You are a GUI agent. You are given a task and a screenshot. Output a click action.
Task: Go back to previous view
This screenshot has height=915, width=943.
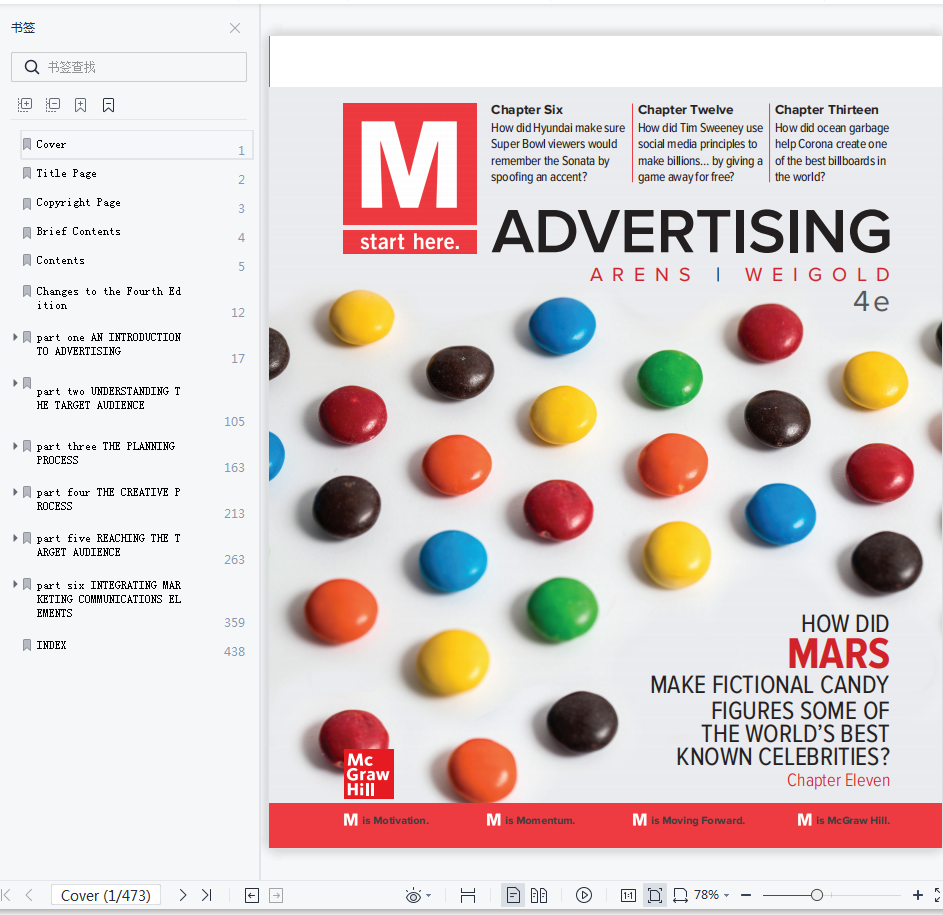[252, 895]
